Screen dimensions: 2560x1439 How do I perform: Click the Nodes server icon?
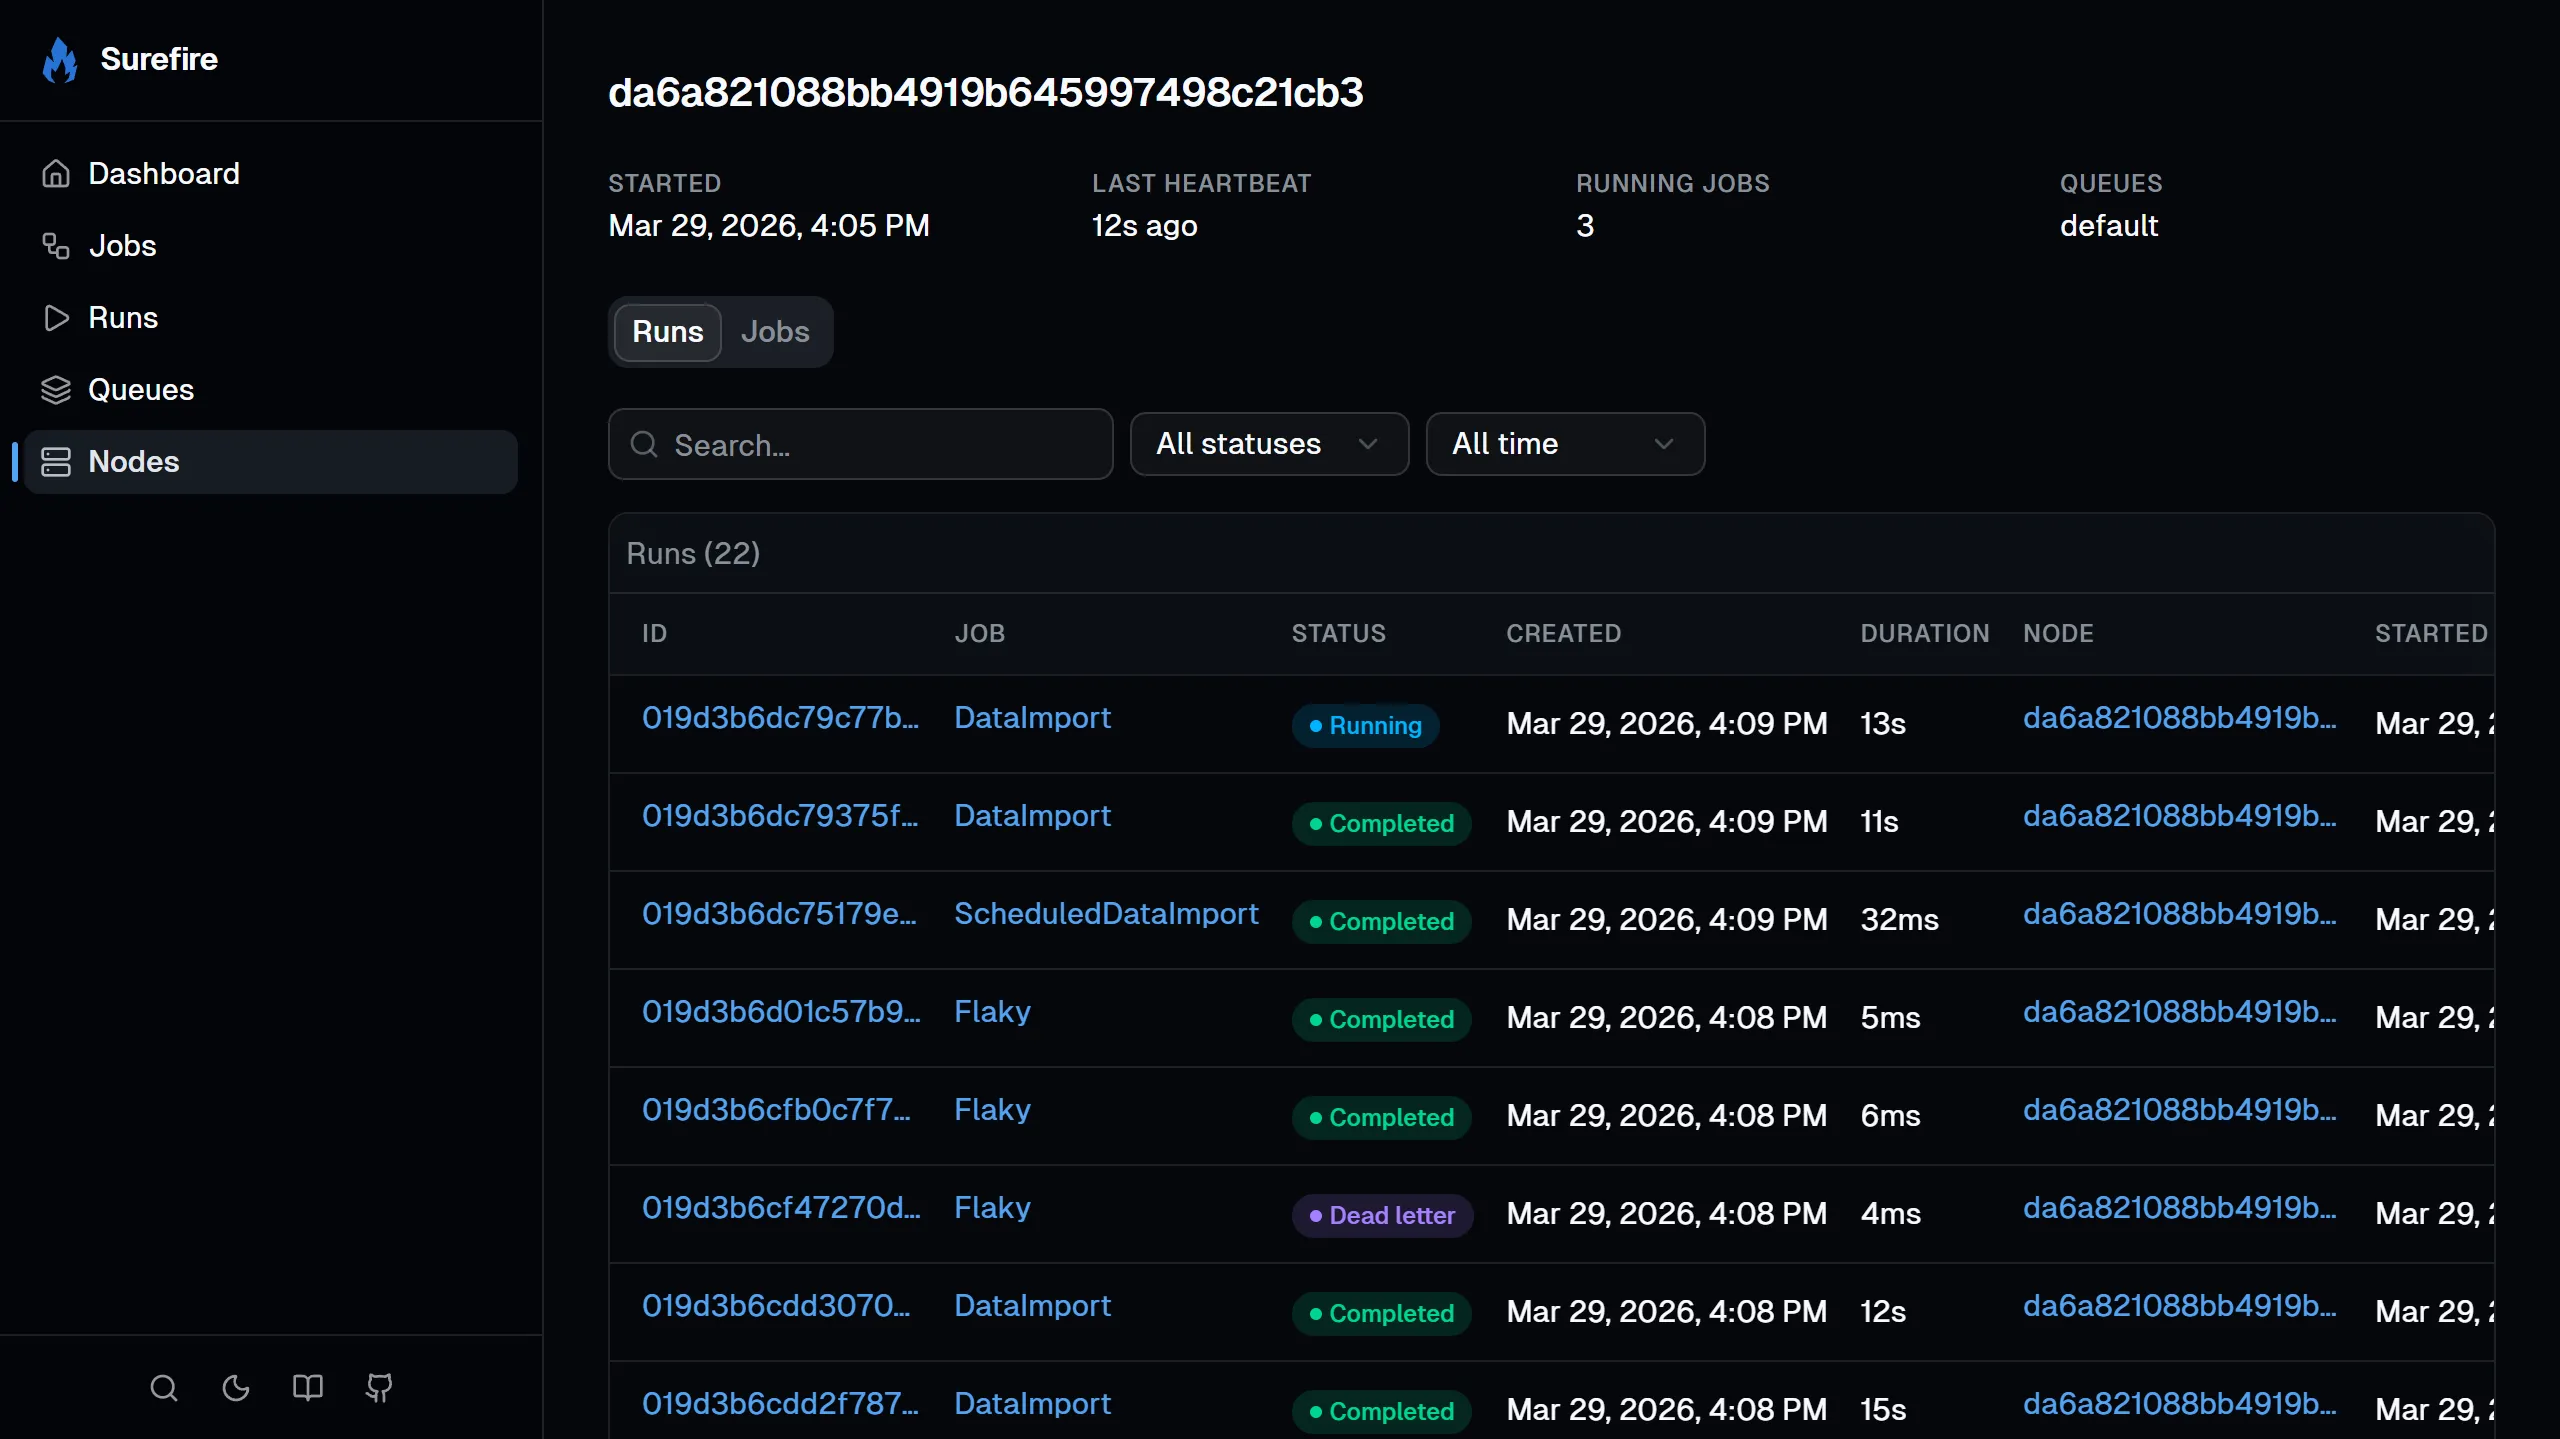(56, 462)
